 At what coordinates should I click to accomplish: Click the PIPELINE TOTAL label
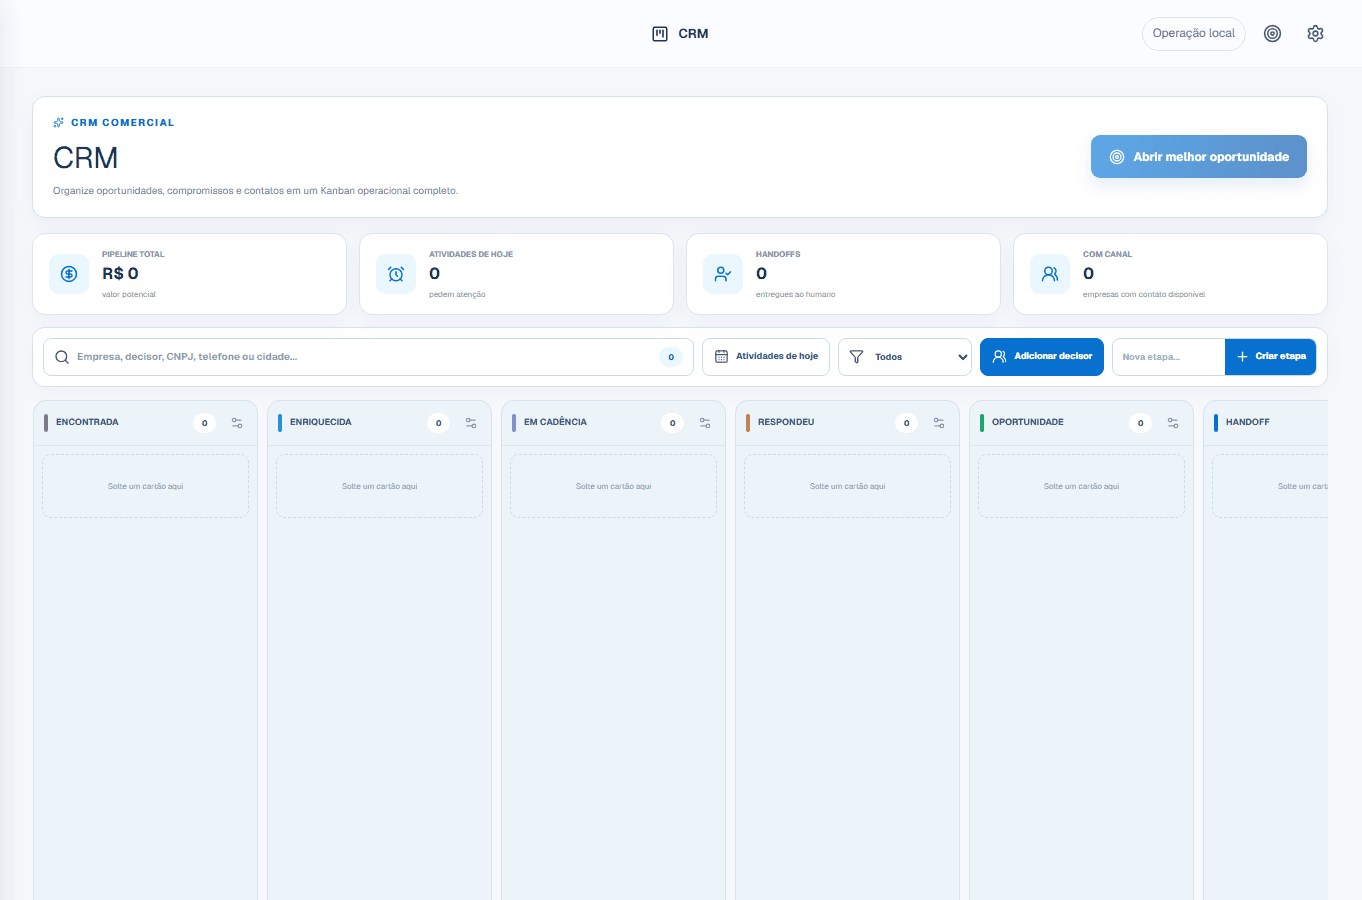(133, 254)
